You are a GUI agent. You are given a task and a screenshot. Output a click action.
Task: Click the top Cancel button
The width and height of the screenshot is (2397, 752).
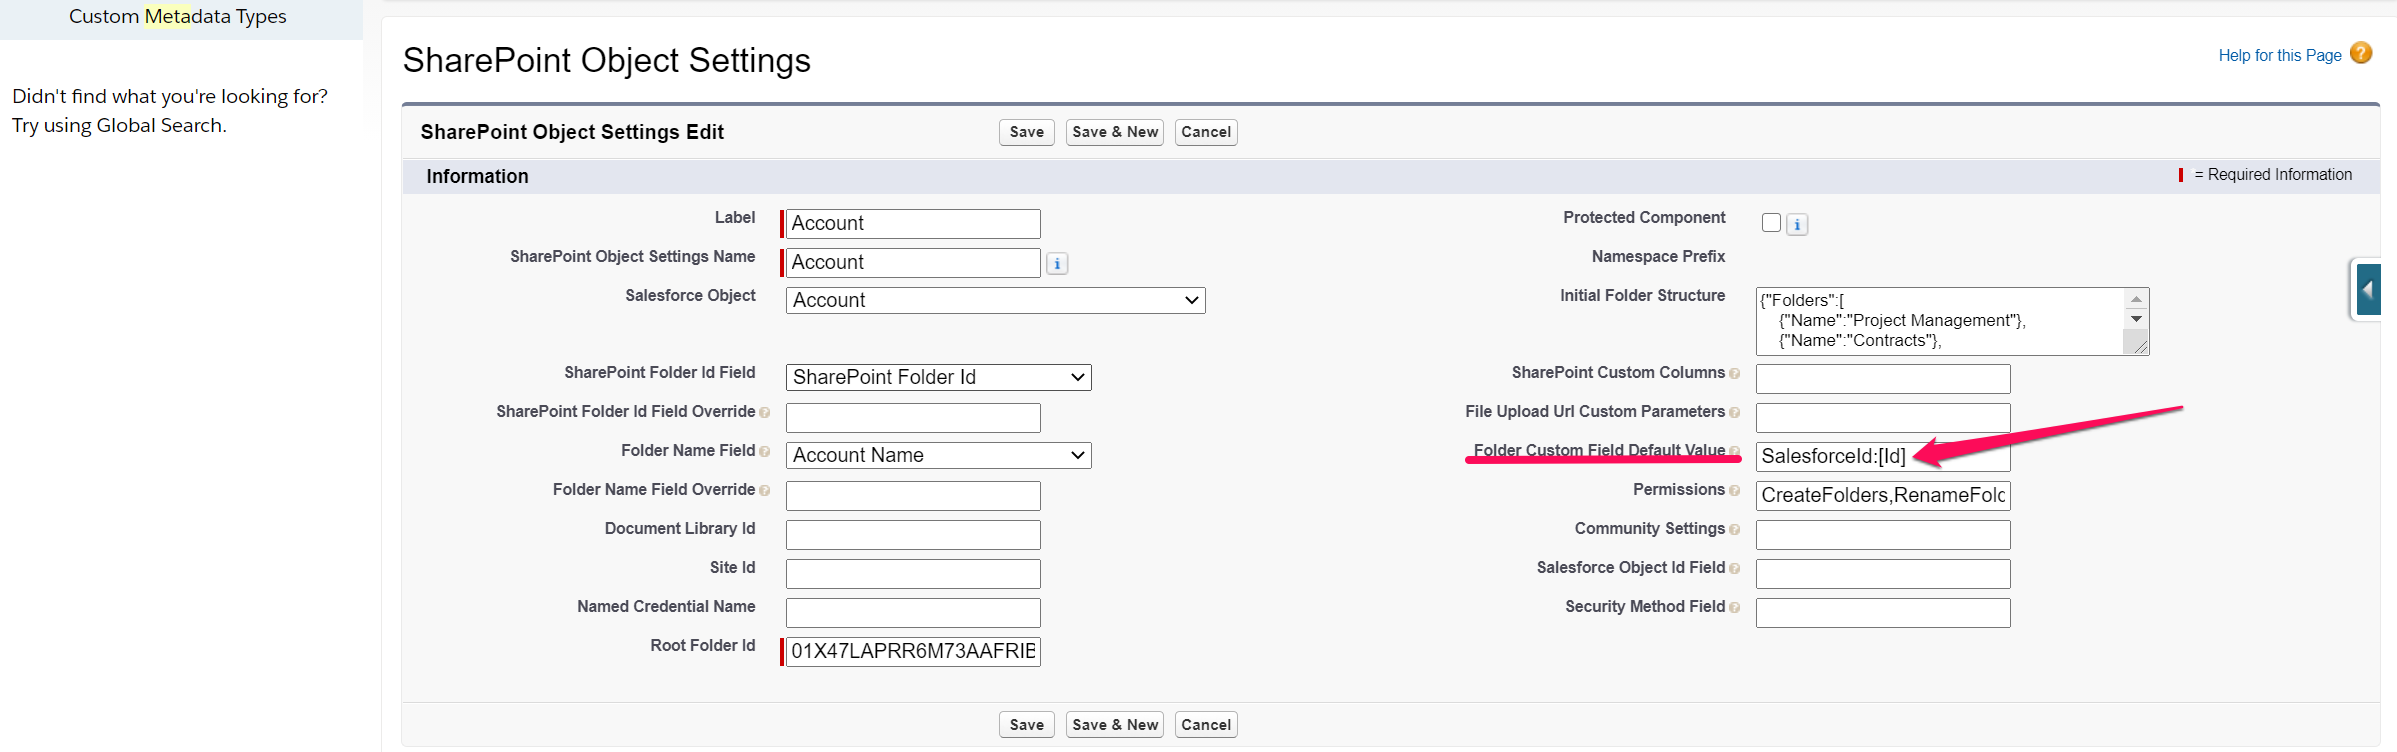point(1205,132)
